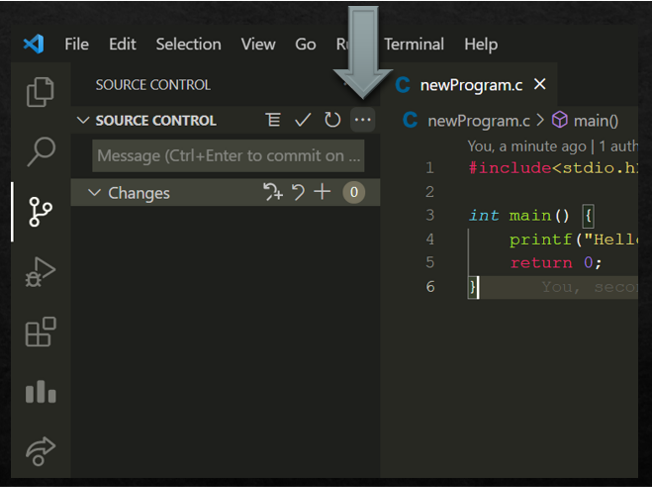Click the Changes count badge showing 0

(x=353, y=192)
